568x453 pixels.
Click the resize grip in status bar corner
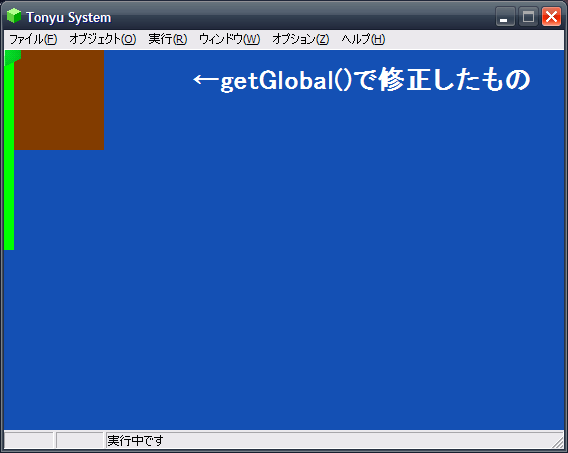tap(558, 442)
